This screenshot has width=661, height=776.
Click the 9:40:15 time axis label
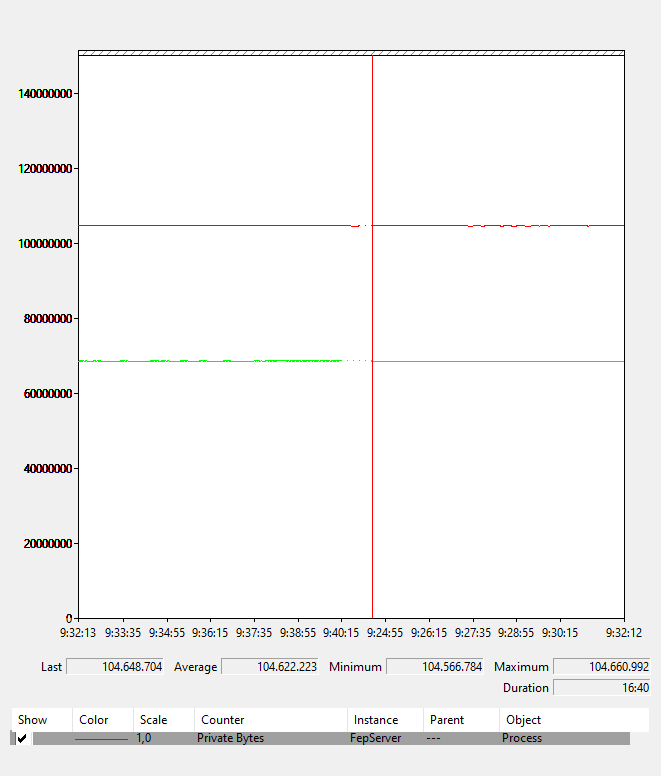341,632
